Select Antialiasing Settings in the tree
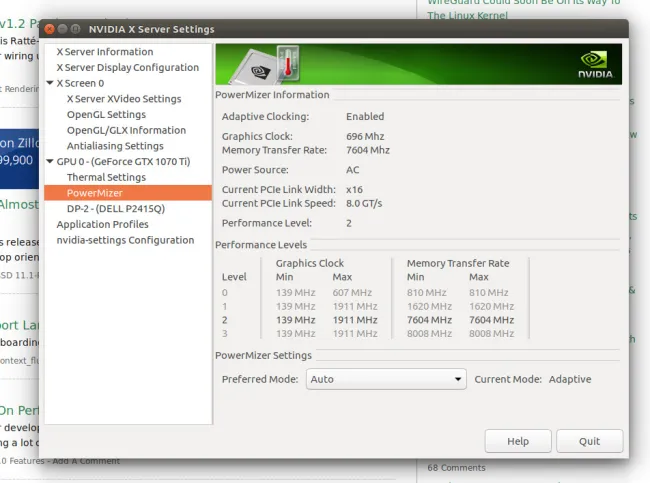The width and height of the screenshot is (650, 483). [x=115, y=146]
